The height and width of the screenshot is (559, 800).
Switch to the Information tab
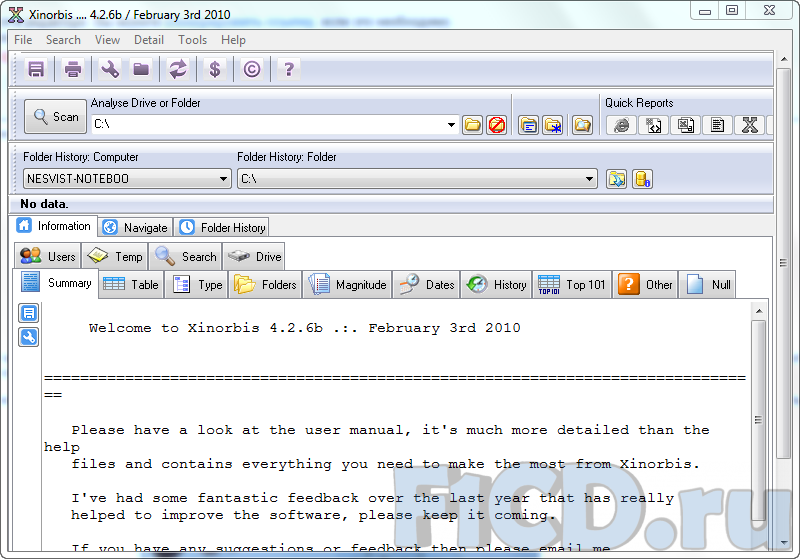coord(54,226)
